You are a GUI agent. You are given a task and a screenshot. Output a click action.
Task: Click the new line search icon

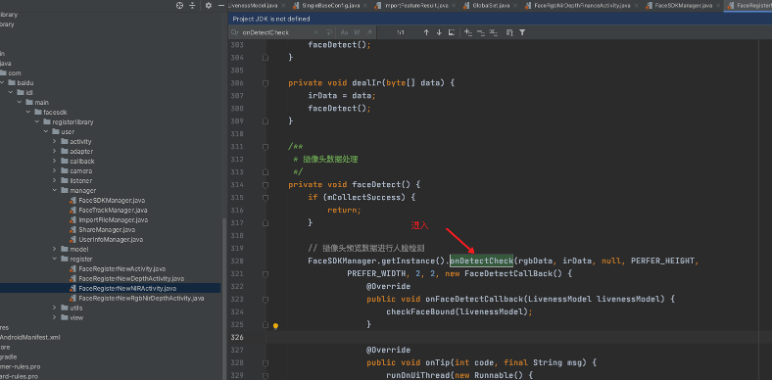pos(328,32)
